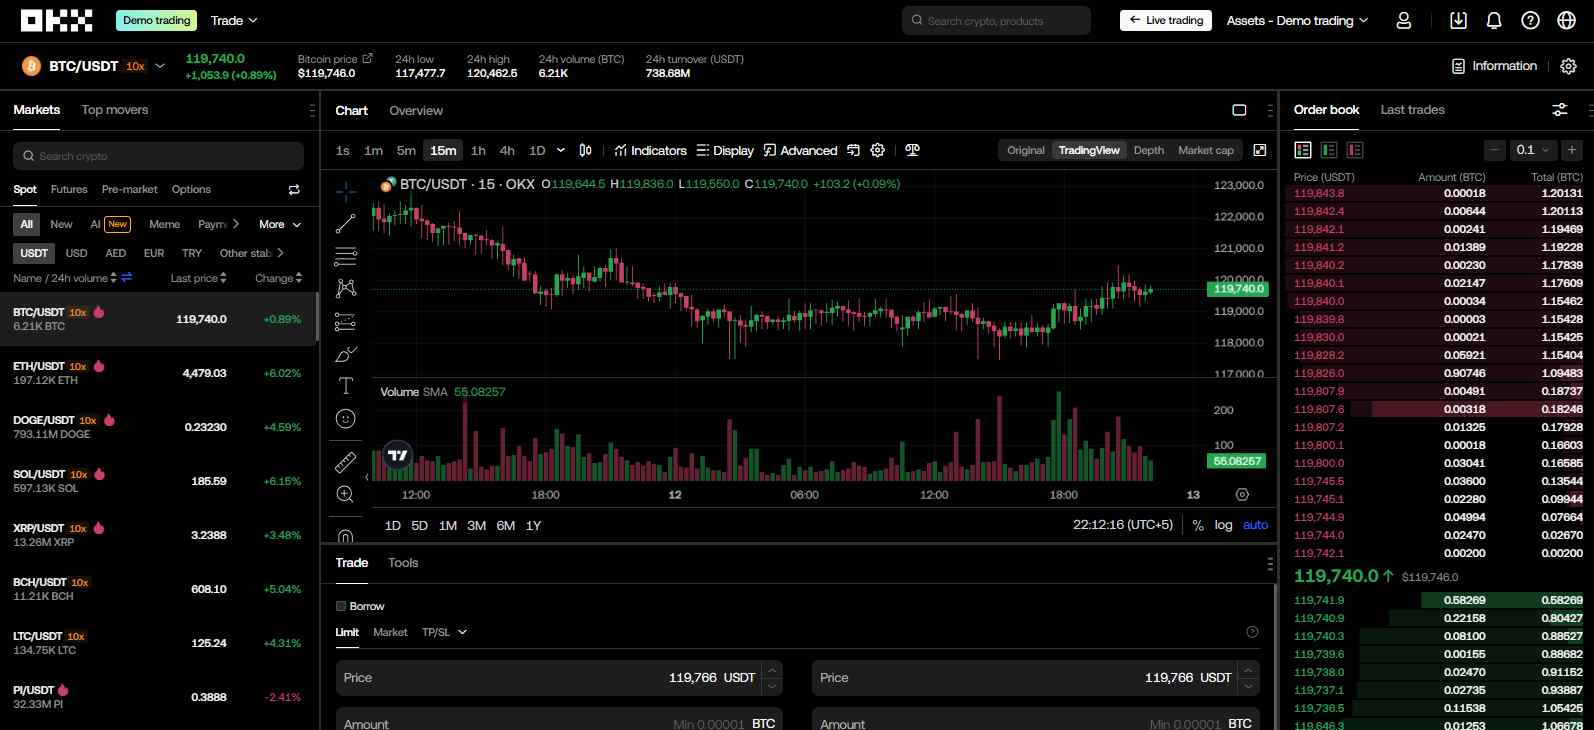Switch to the Top movers tab
Screen dimensions: 1594x730
pos(115,110)
